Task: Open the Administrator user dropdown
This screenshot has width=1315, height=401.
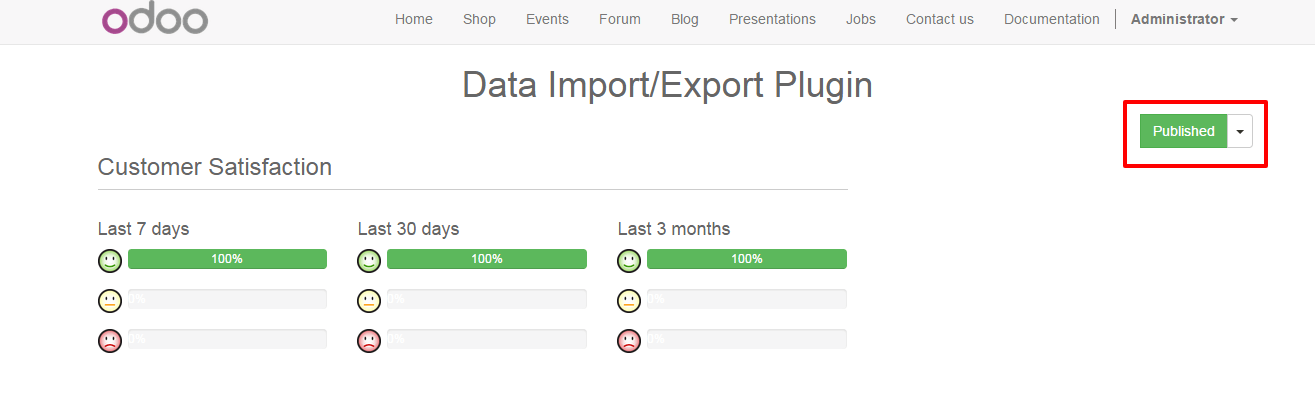Action: click(x=1184, y=19)
